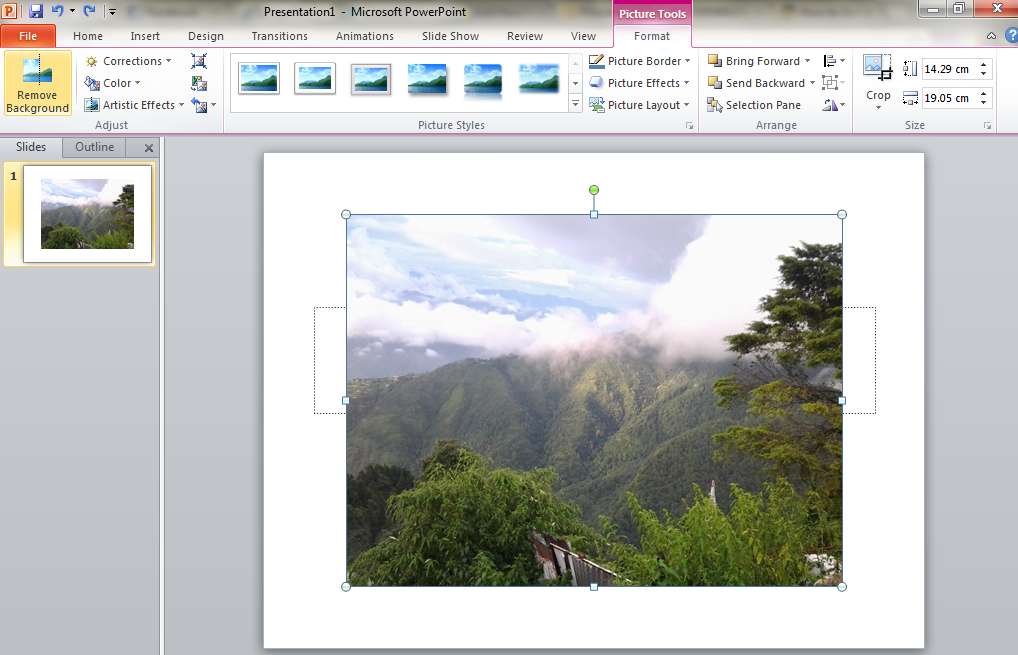
Task: Open PowerPoint Help question mark icon
Action: (x=1011, y=36)
